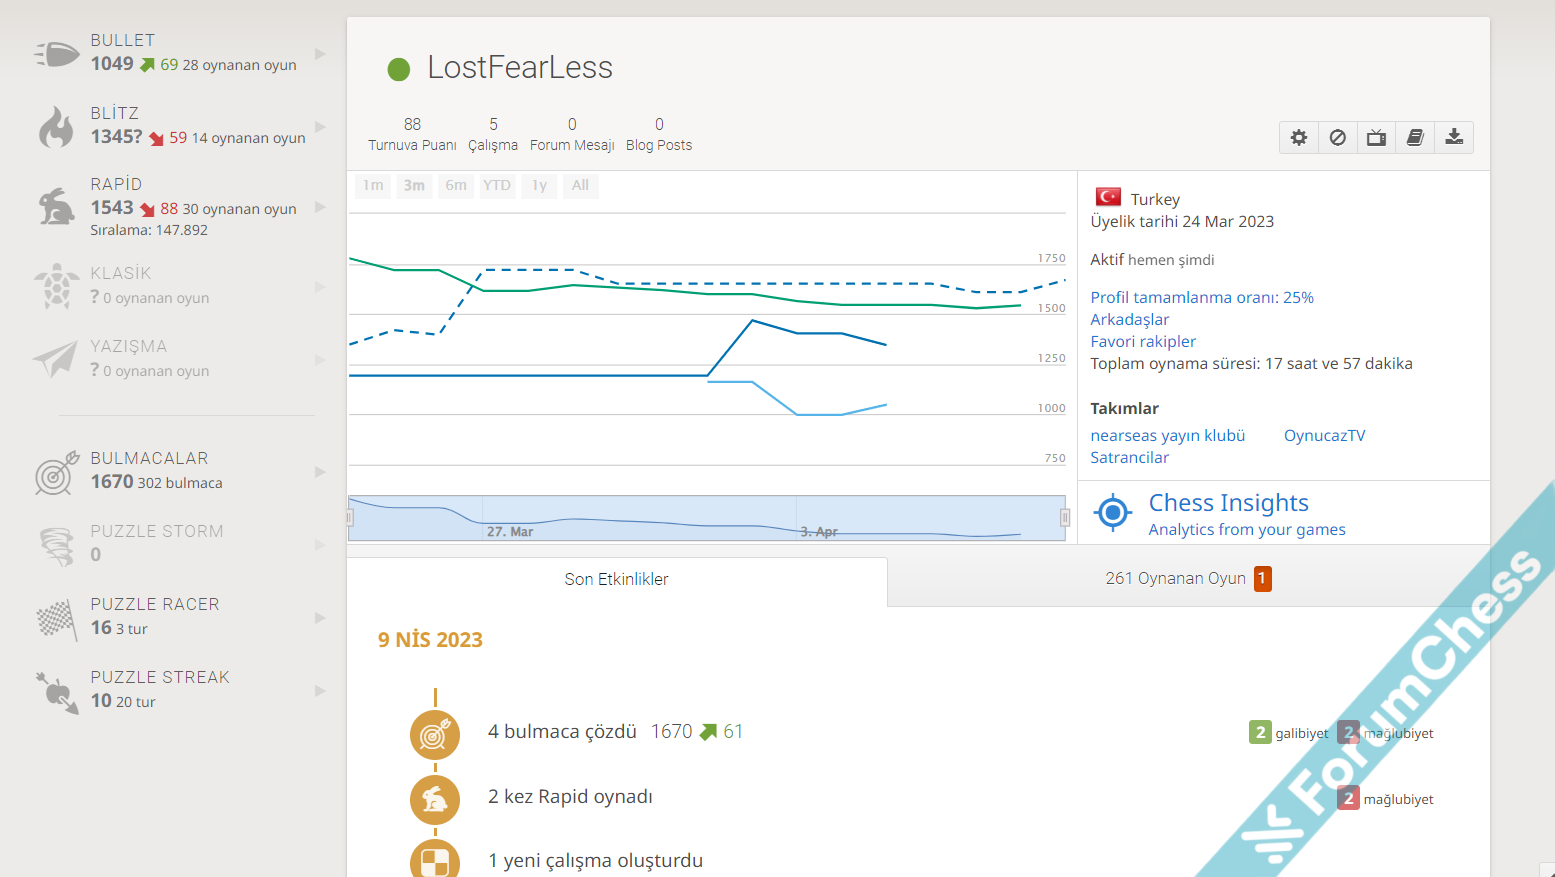Expand the Puzzle Streak row arrow
This screenshot has width=1555, height=877.
(320, 690)
